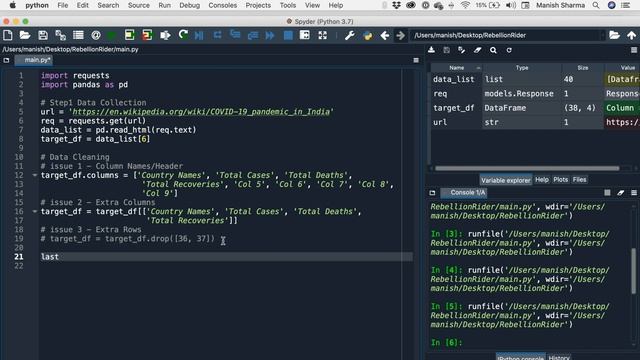Image resolution: width=640 pixels, height=360 pixels.
Task: Open the Run menu
Action: pos(164,5)
